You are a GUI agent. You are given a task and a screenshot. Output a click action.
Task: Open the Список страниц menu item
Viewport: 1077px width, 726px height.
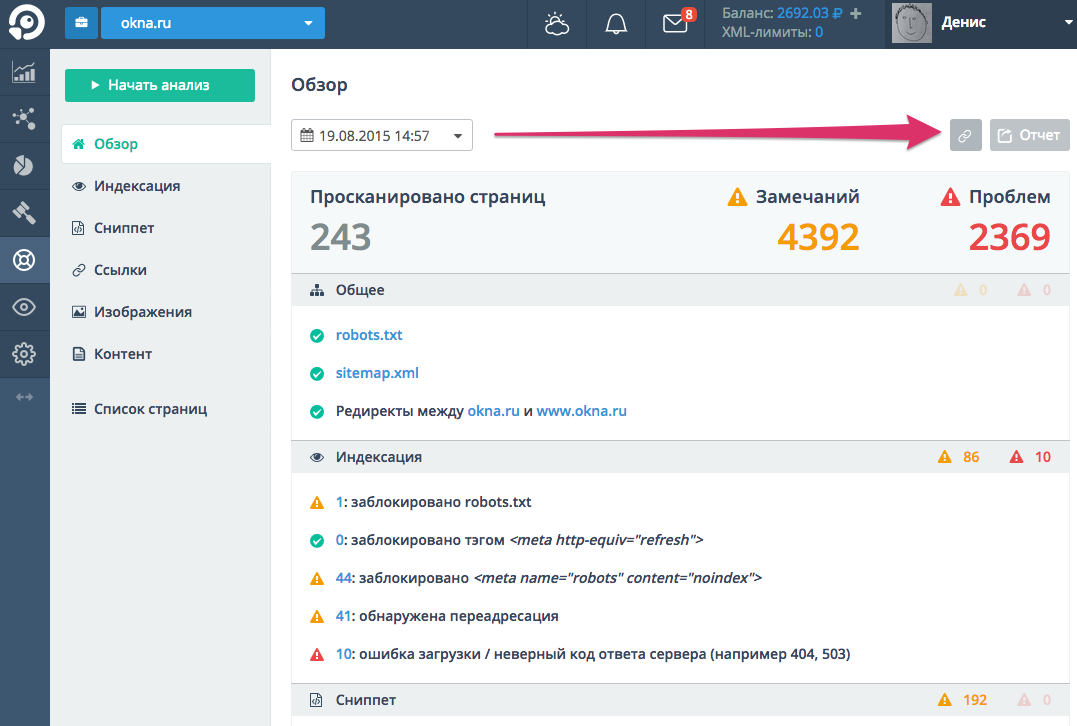coord(149,409)
